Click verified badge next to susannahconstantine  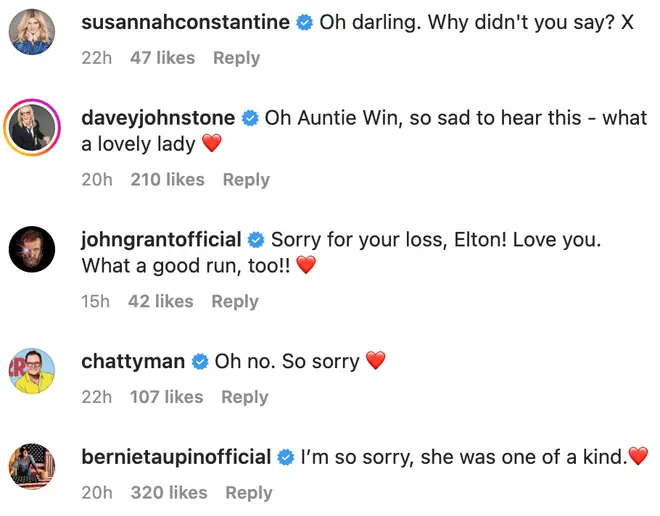(305, 22)
